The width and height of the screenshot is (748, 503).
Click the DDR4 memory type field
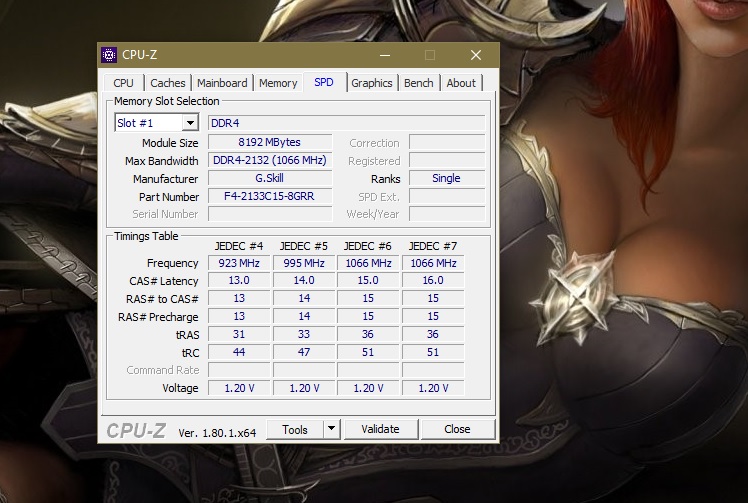click(347, 123)
